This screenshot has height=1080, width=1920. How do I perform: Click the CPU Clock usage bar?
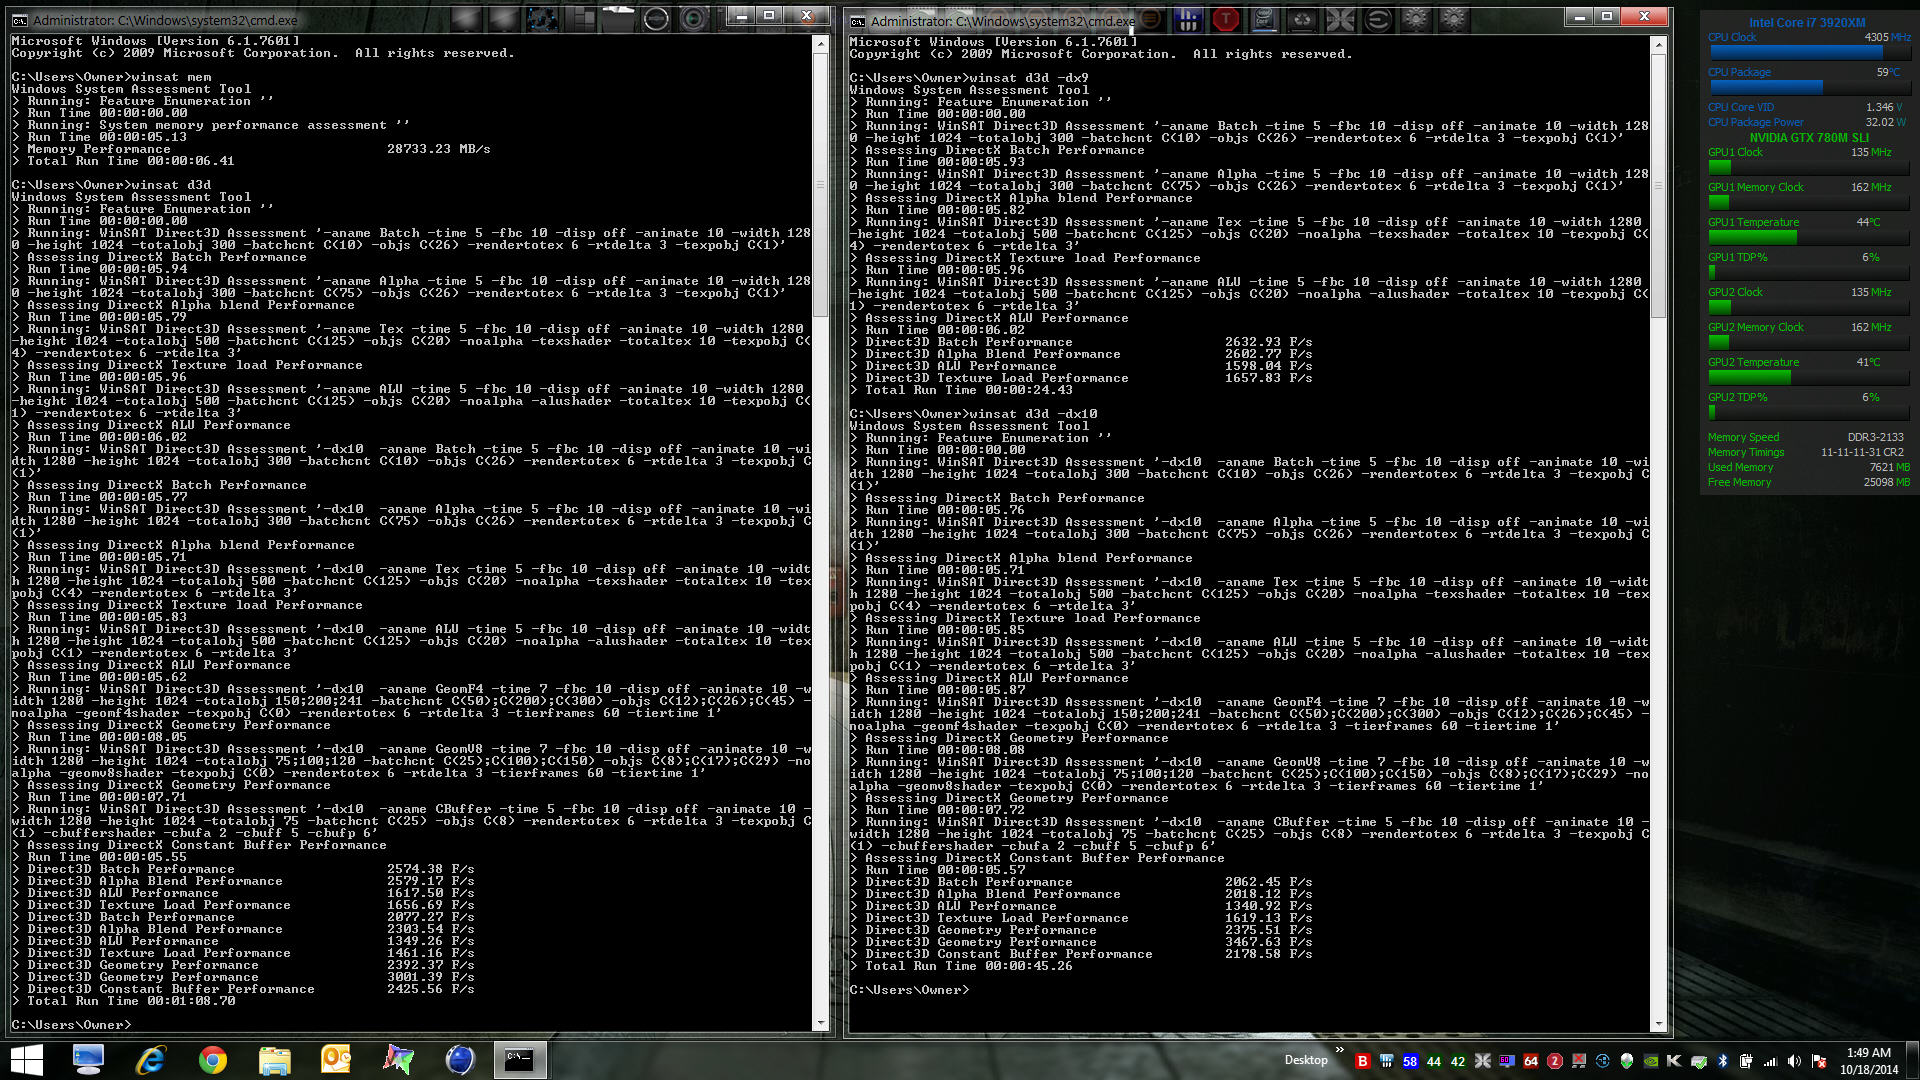(x=1809, y=52)
